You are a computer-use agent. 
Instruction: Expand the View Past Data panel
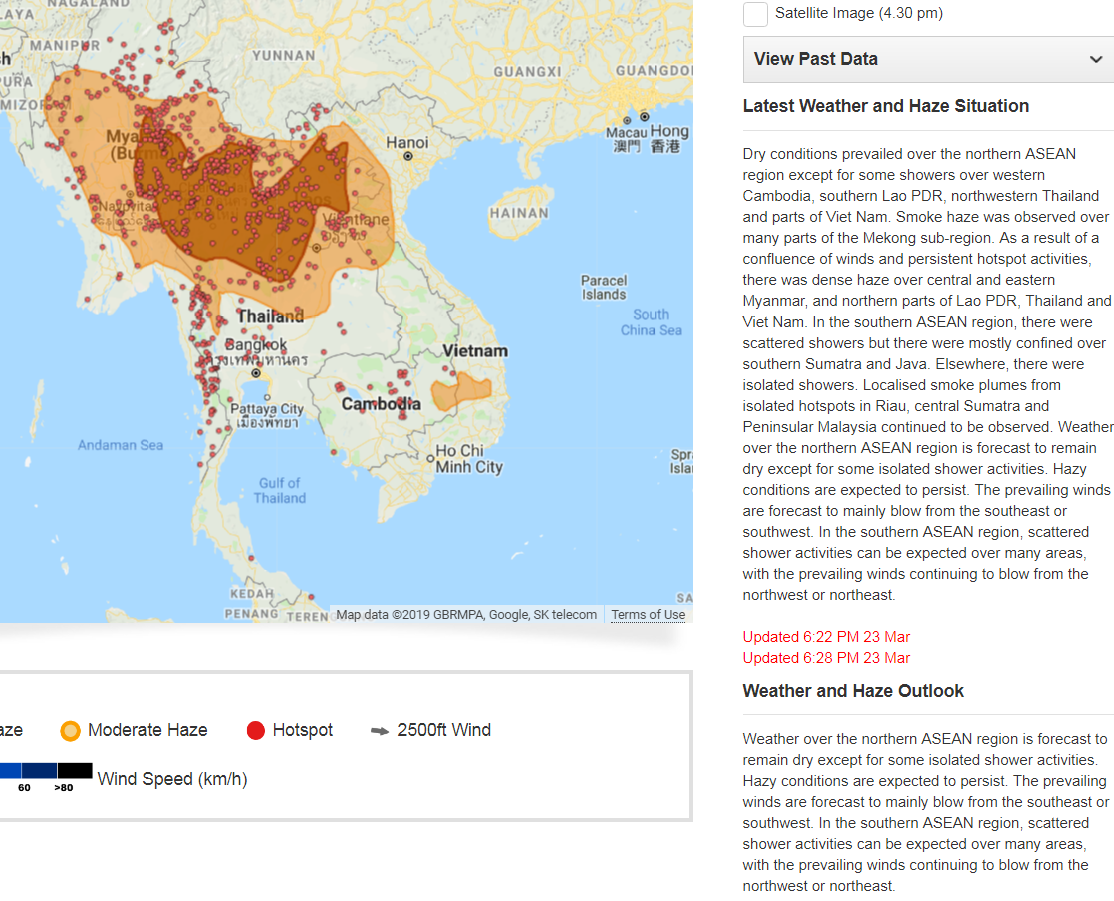pyautogui.click(x=927, y=59)
